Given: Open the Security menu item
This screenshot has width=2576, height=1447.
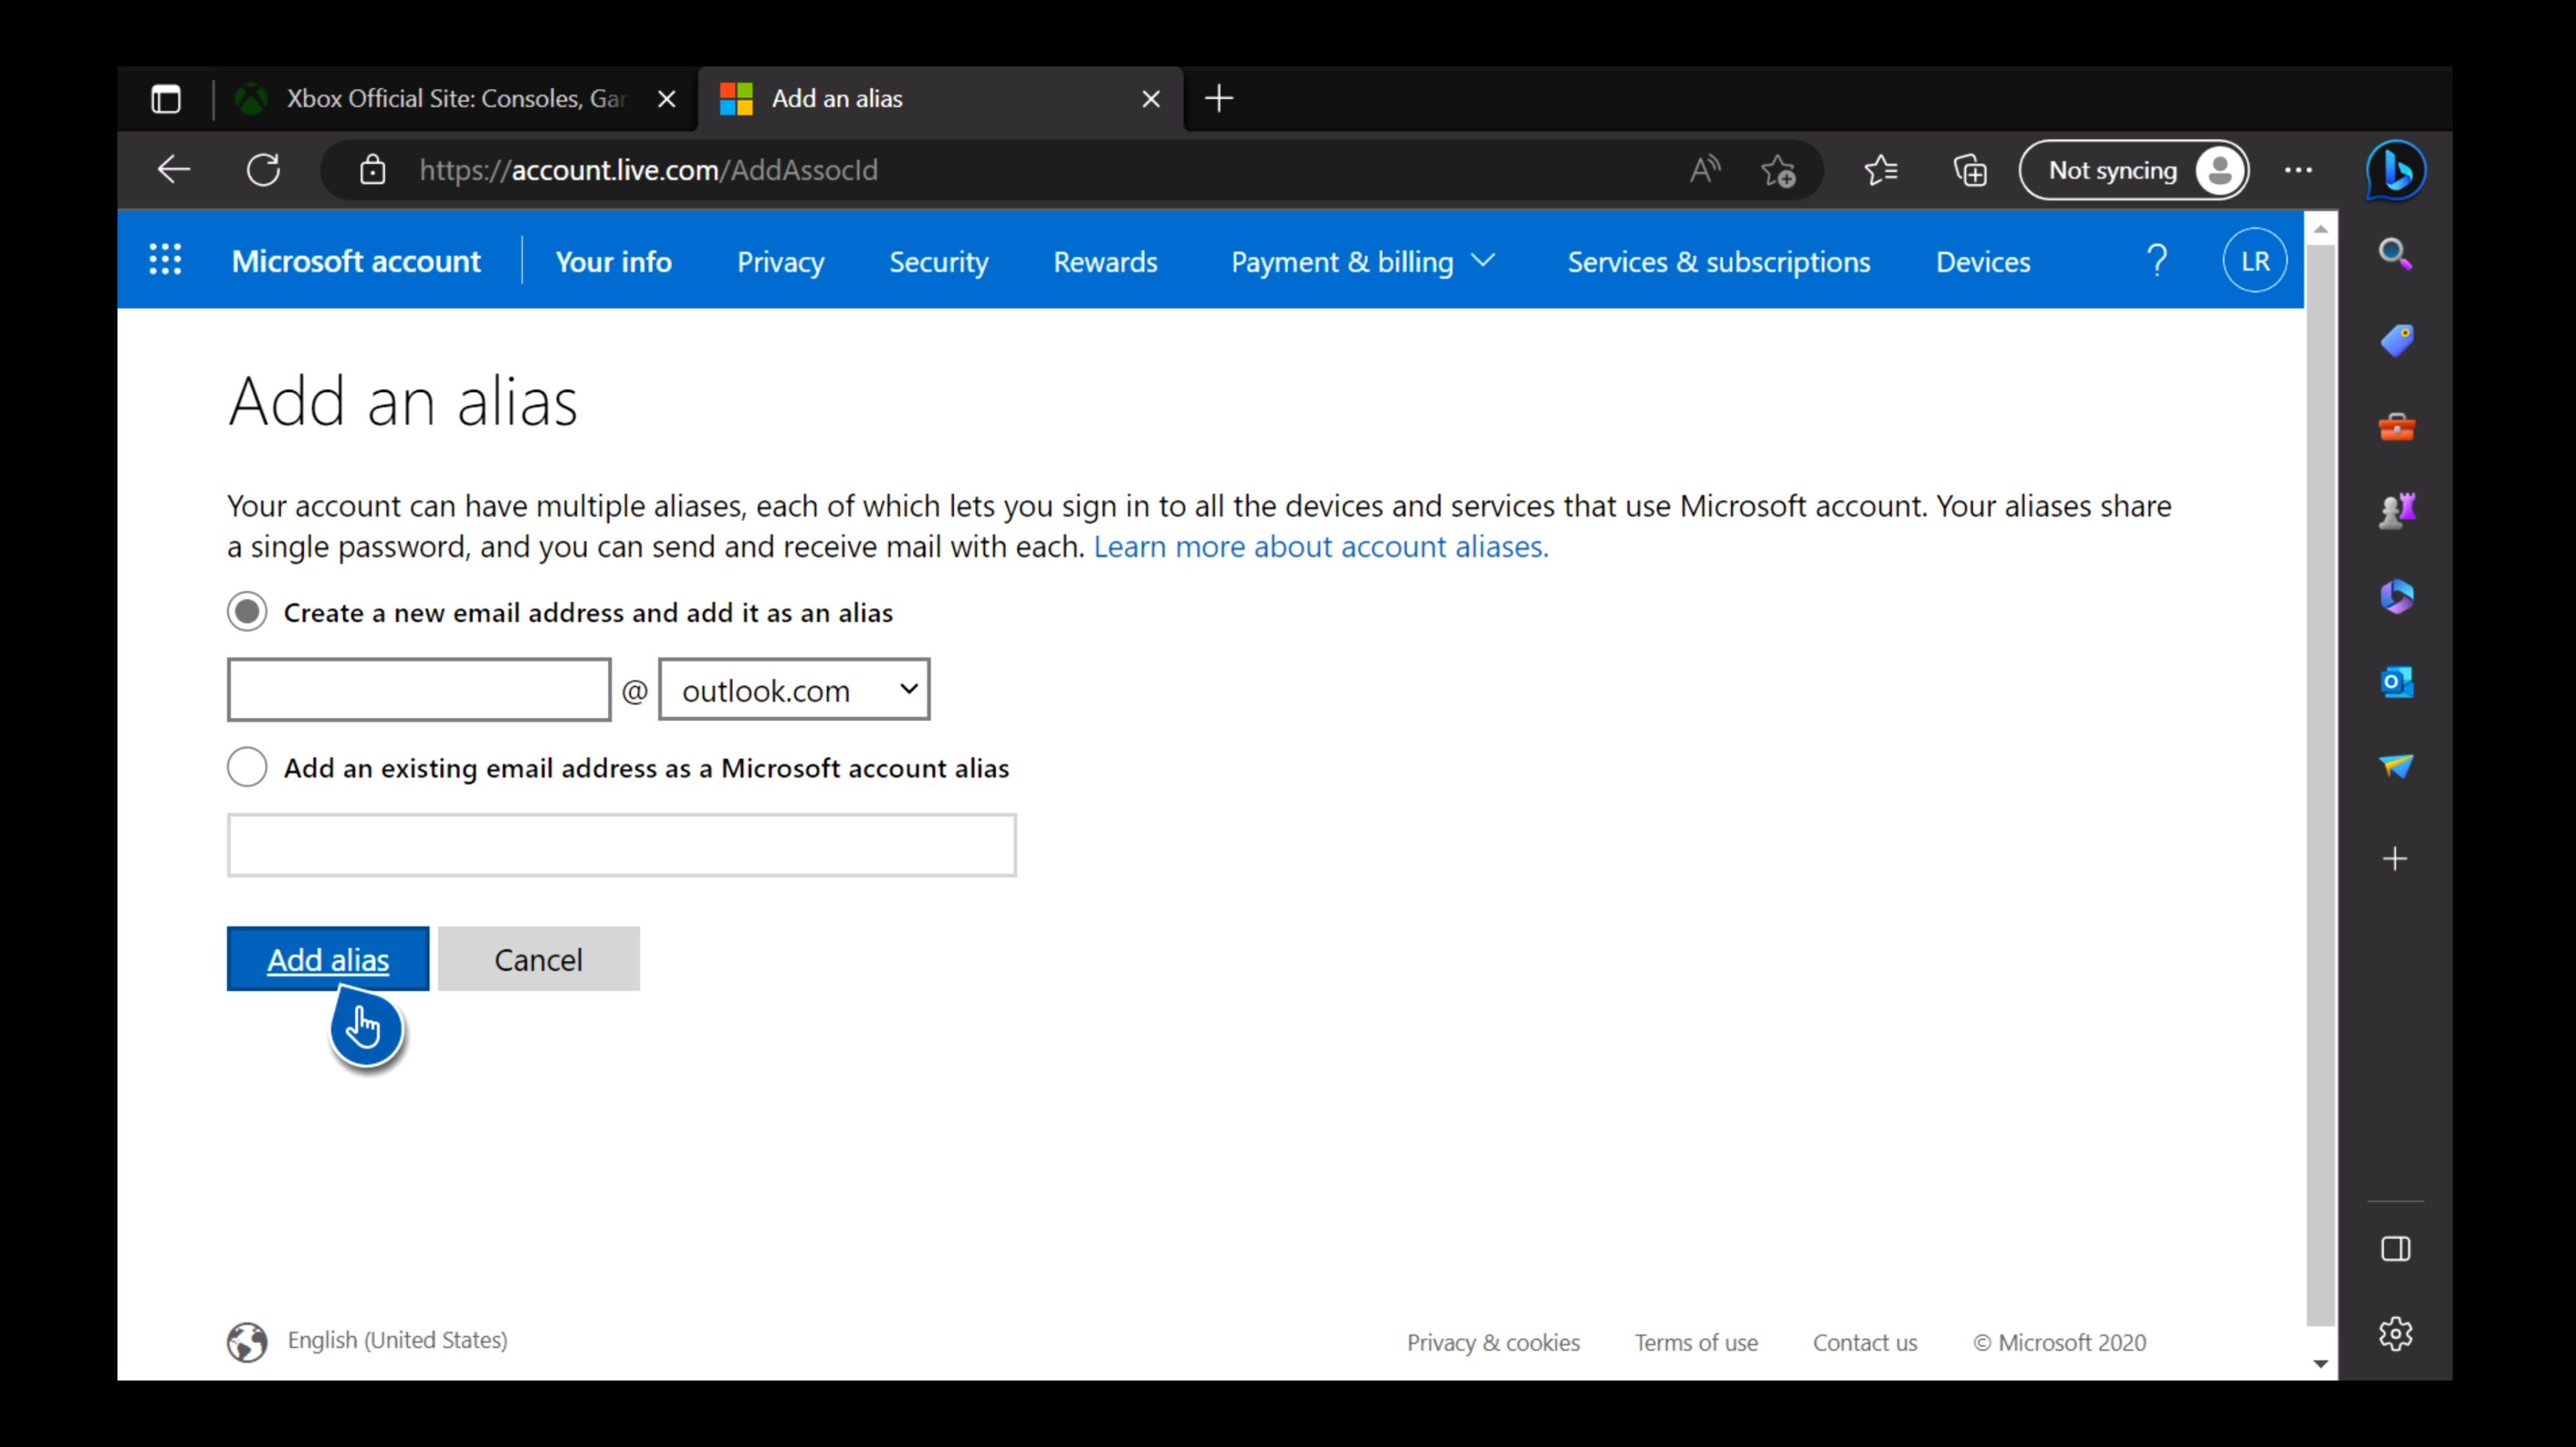Looking at the screenshot, I should tap(938, 262).
